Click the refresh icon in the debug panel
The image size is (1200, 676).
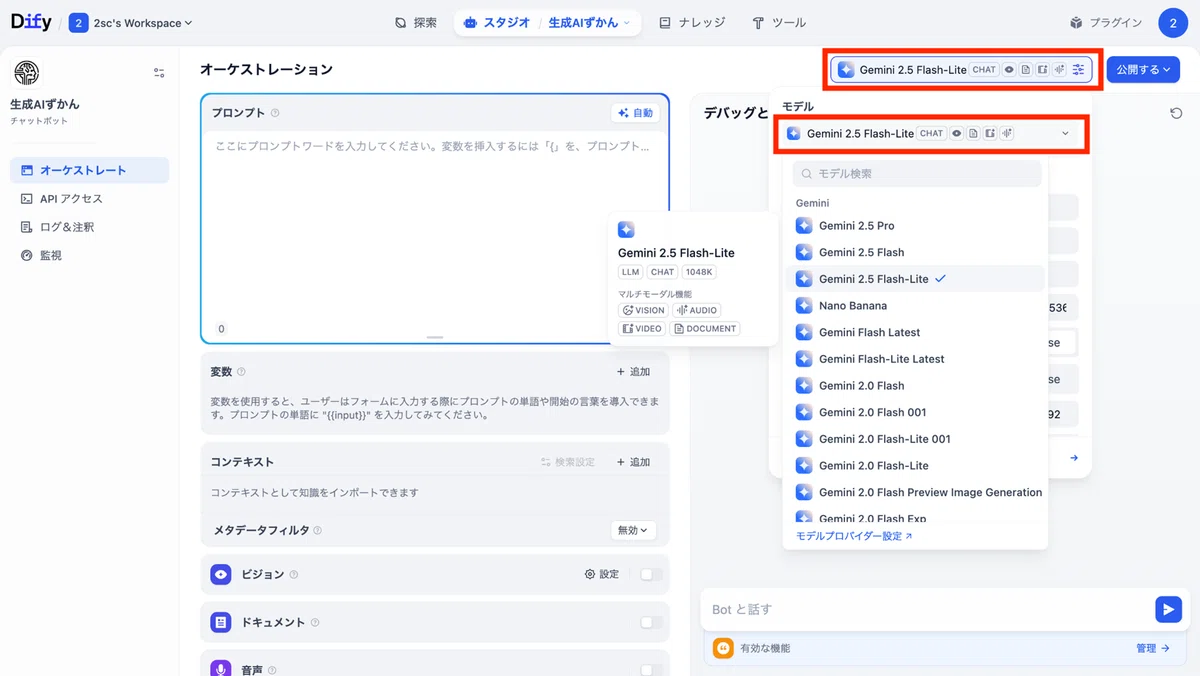pyautogui.click(x=1176, y=113)
